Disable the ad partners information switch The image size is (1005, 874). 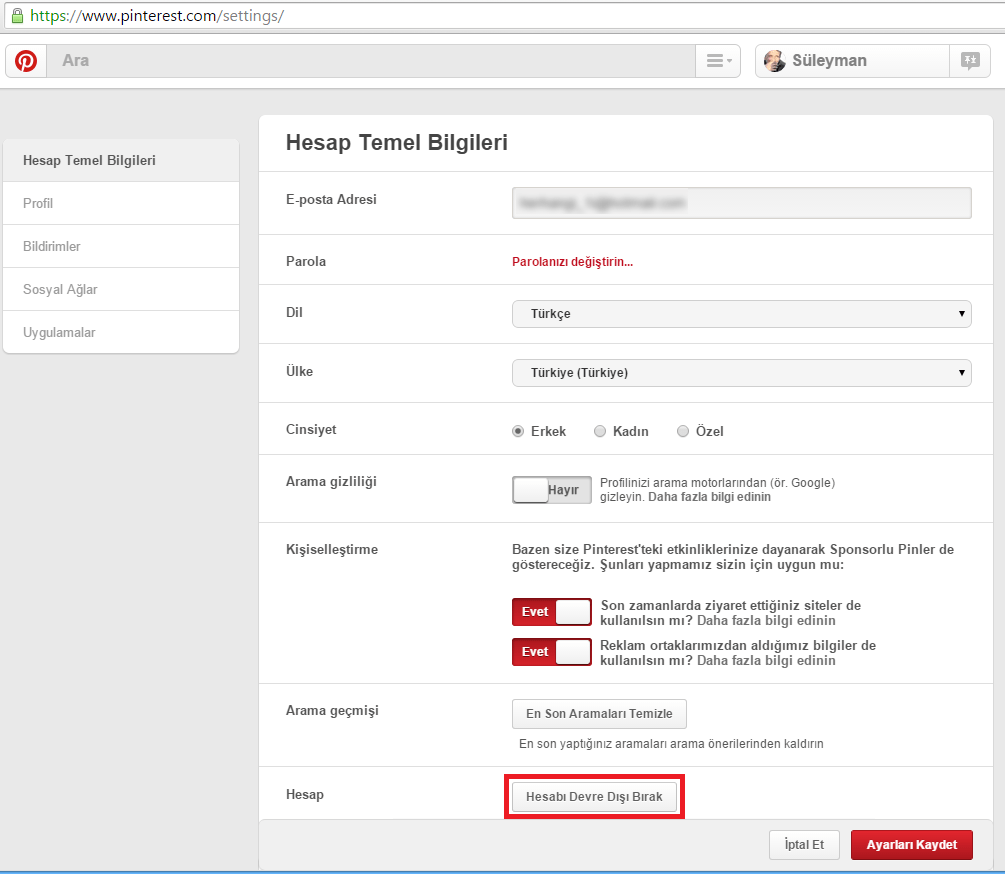(552, 652)
